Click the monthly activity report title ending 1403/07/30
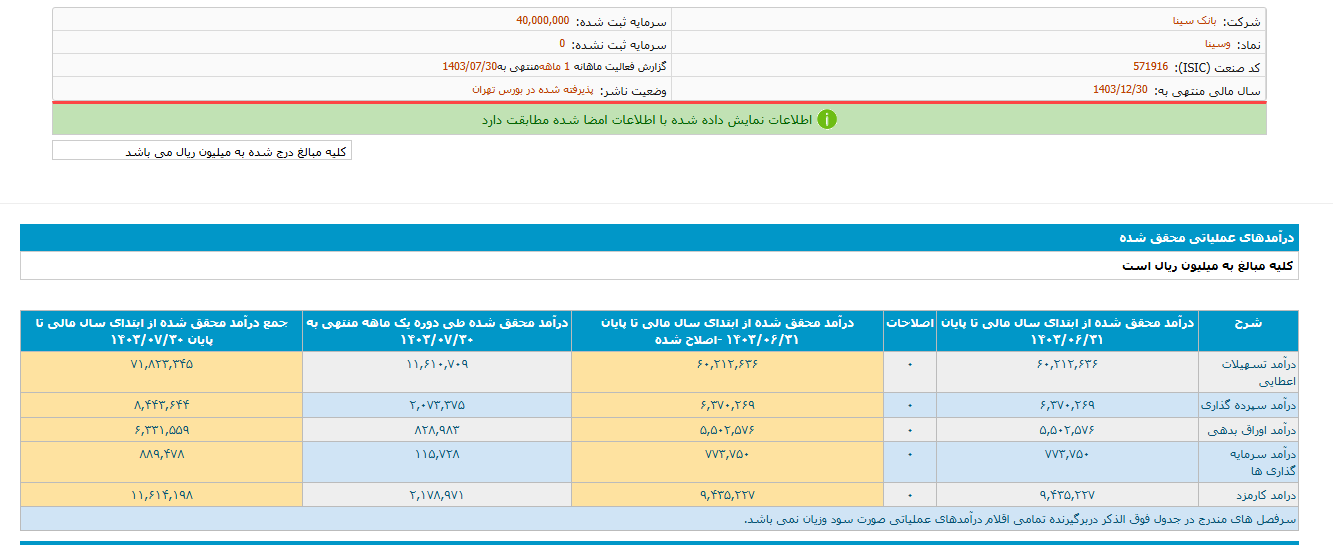This screenshot has height=545, width=1333. pyautogui.click(x=555, y=67)
